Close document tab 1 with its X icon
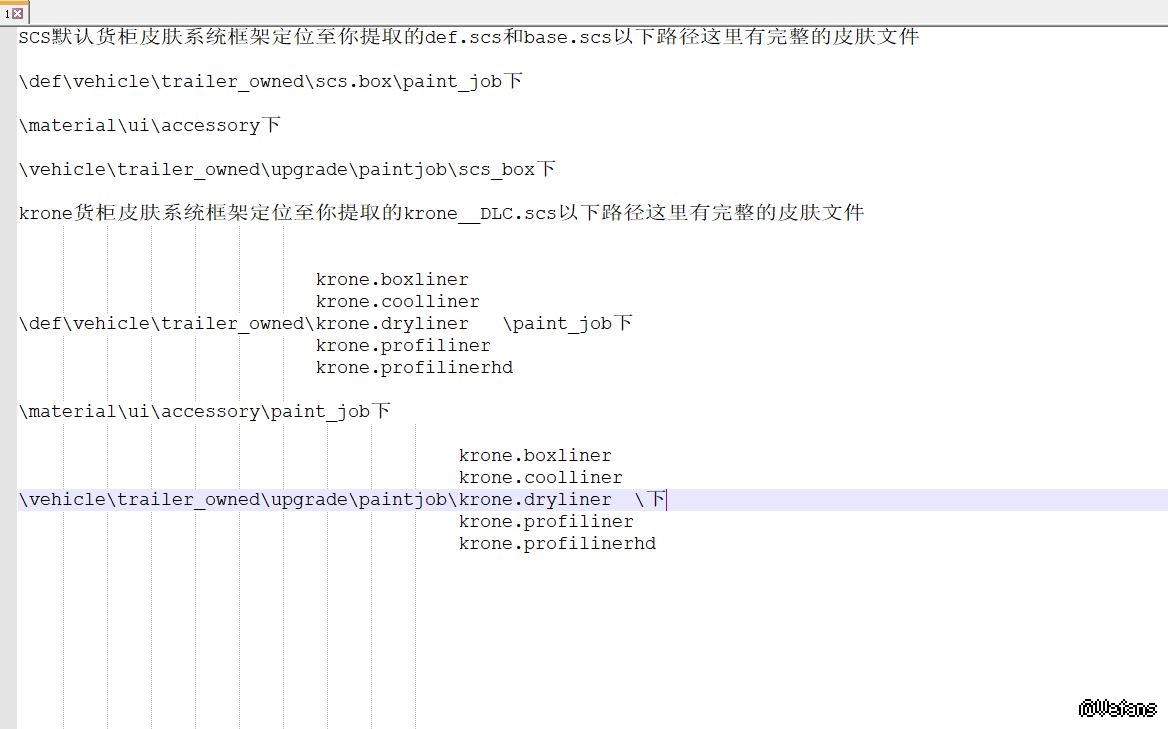1168x729 pixels. pyautogui.click(x=18, y=13)
